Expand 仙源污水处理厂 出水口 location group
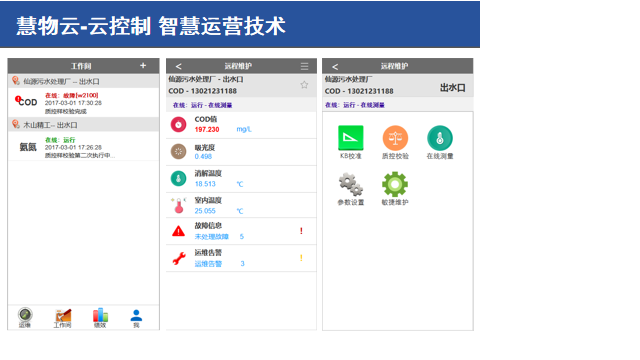 click(x=83, y=81)
